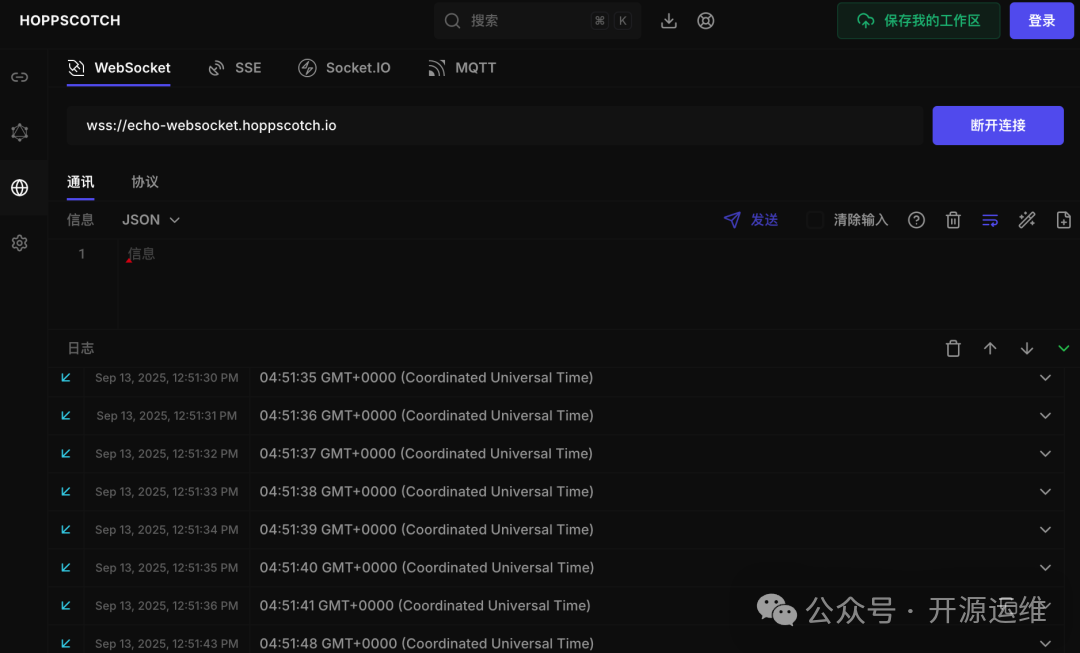Expand the 04:51:39 GMT log entry
The width and height of the screenshot is (1080, 653).
(x=1046, y=530)
